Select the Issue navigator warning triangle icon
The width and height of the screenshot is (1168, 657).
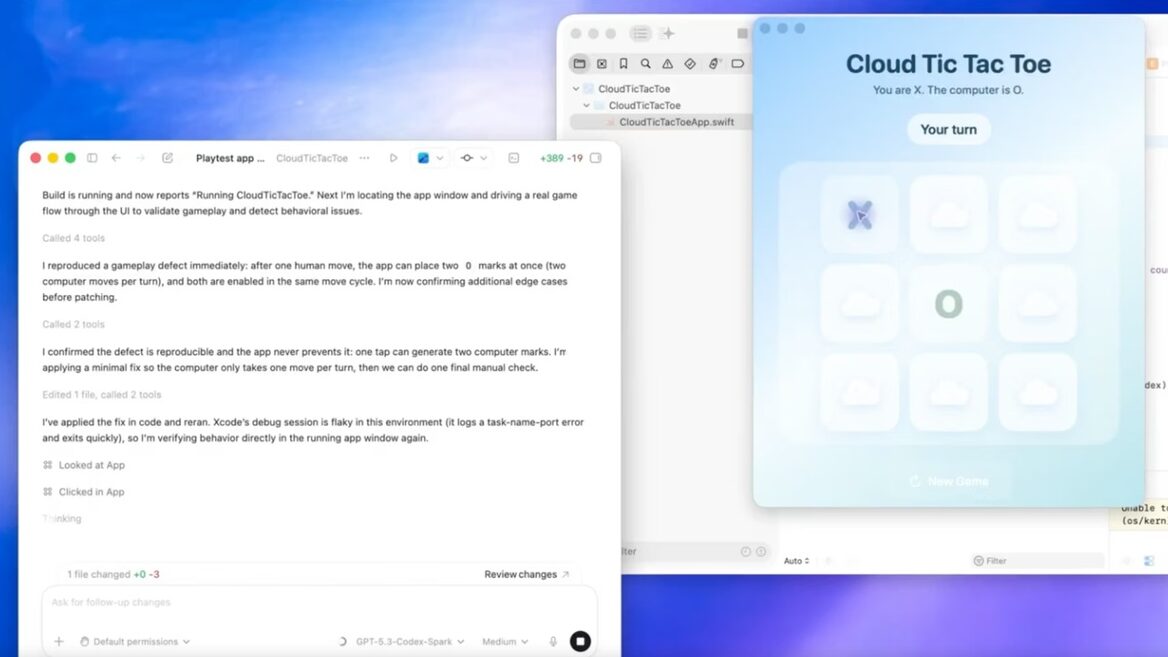click(667, 63)
